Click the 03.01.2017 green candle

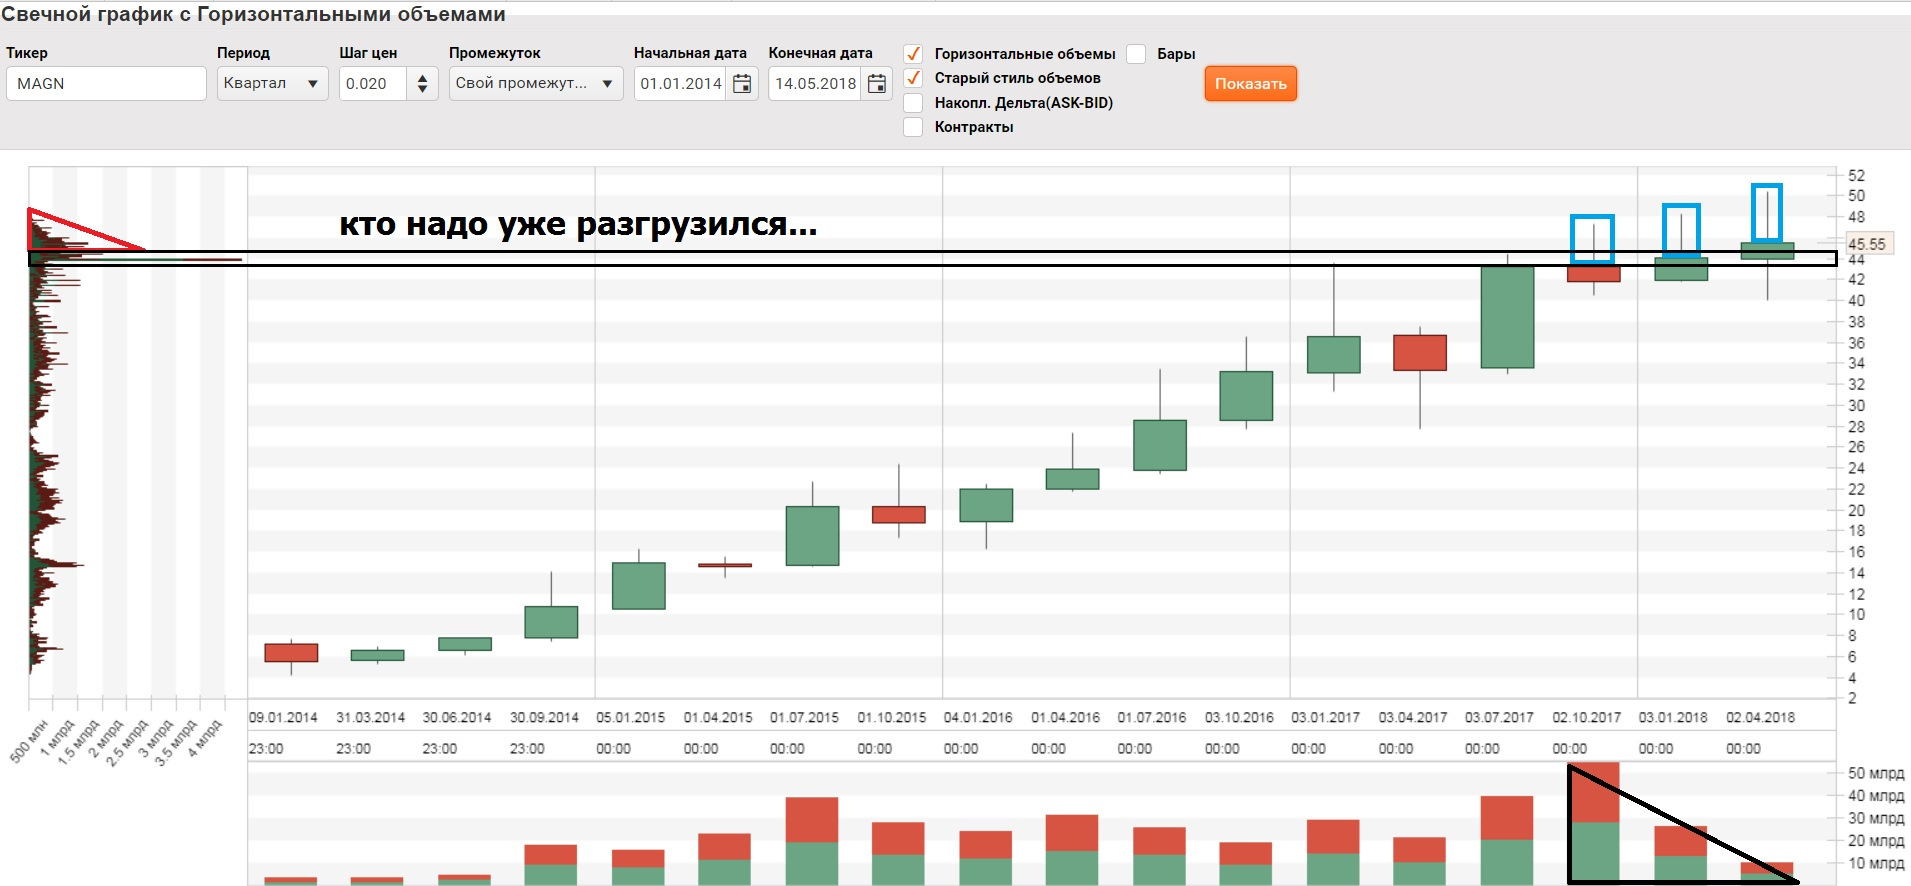click(1333, 355)
